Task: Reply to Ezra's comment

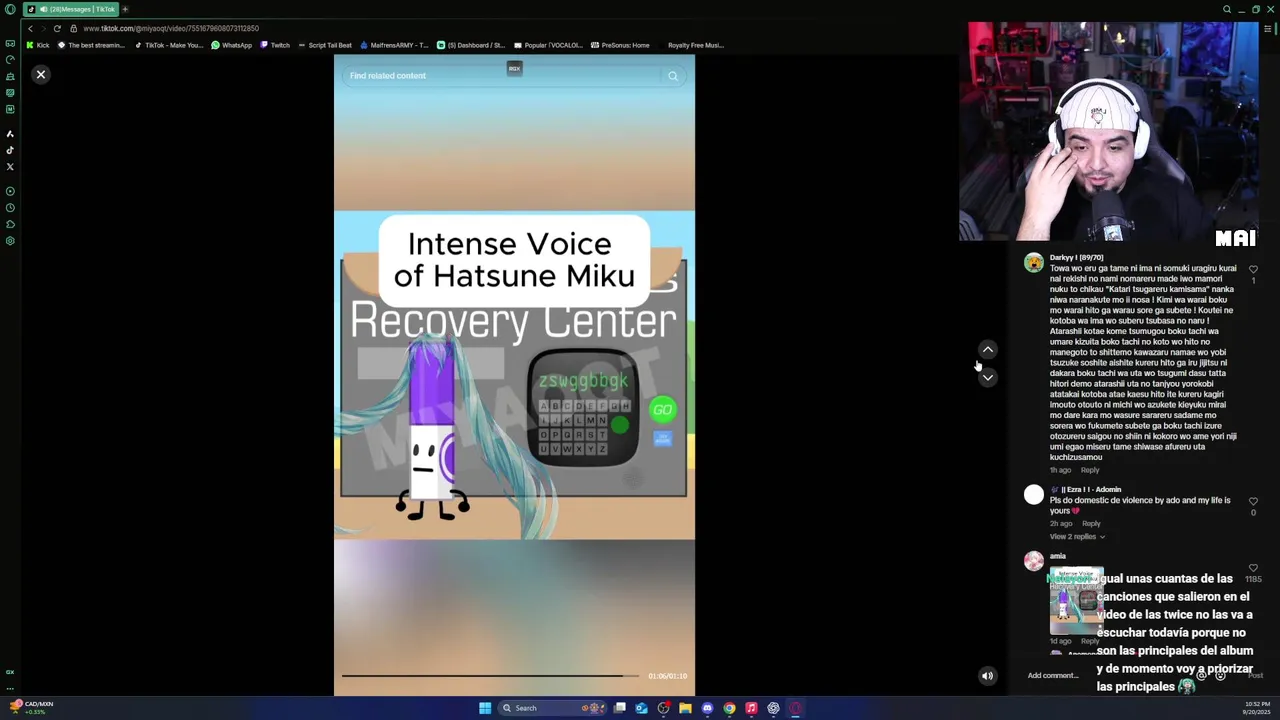Action: [x=1091, y=523]
